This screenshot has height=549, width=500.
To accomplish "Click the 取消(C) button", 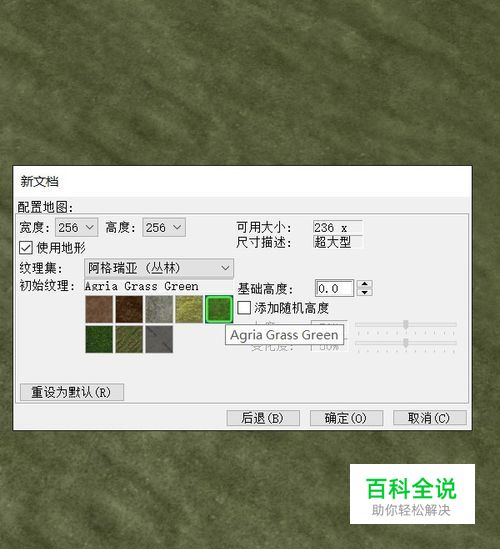I will coord(430,418).
